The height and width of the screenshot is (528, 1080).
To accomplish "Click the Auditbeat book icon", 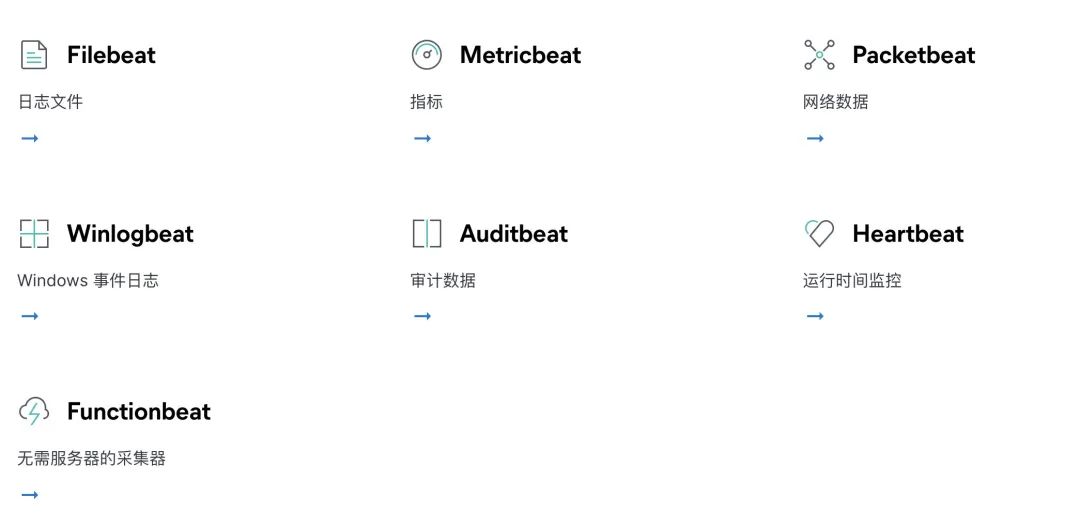I will pyautogui.click(x=426, y=233).
